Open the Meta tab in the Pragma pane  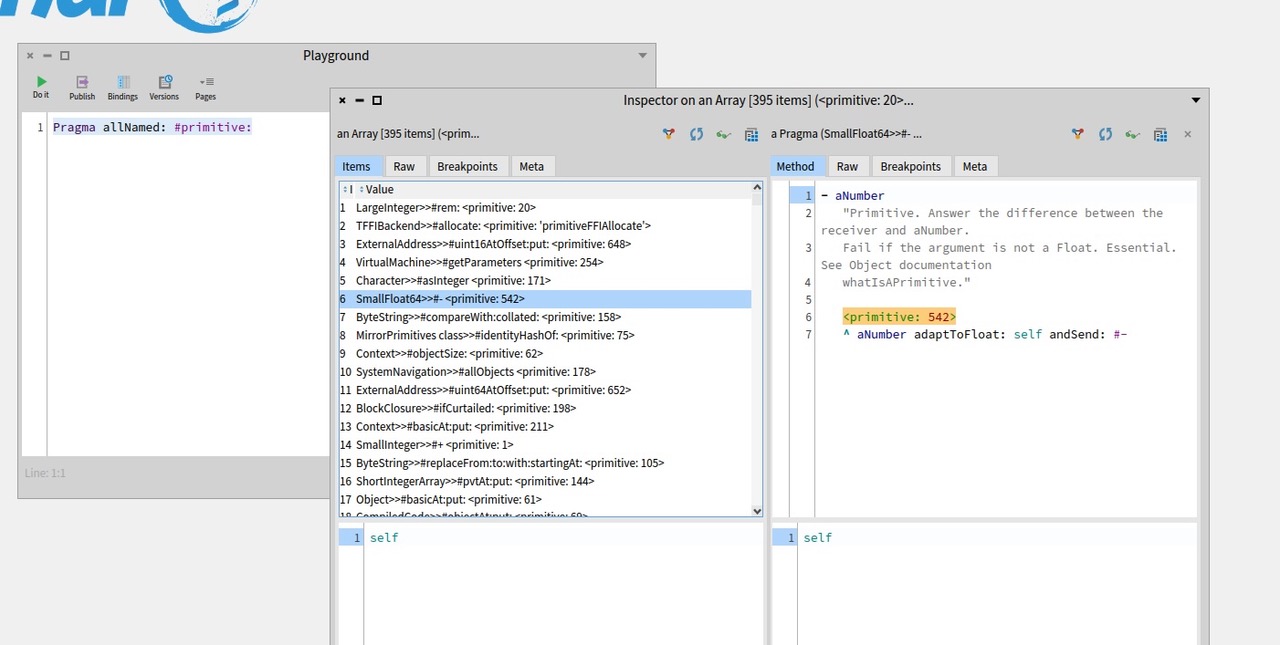pos(975,167)
